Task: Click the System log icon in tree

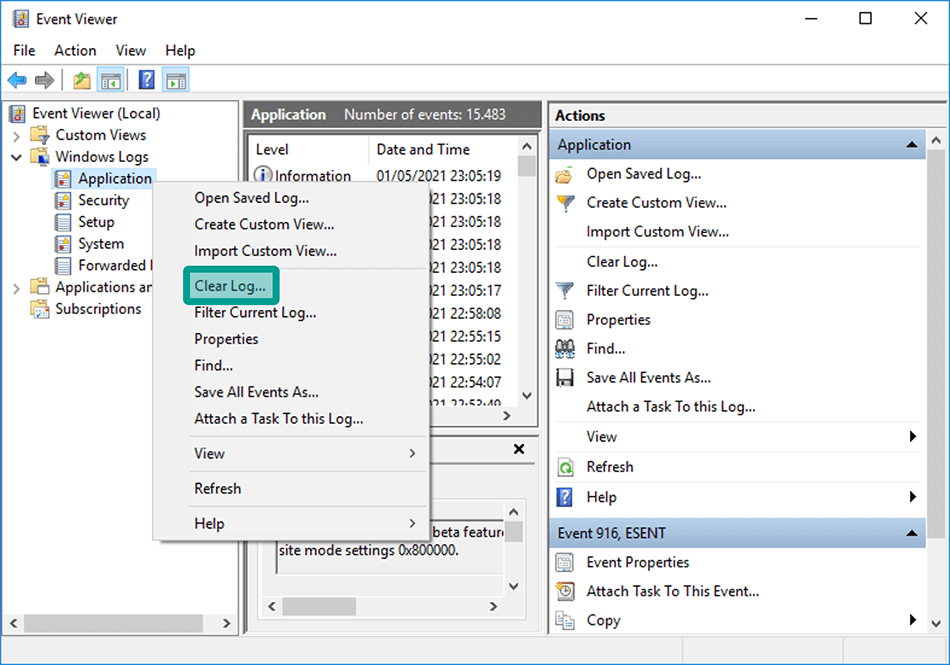Action: pos(63,244)
